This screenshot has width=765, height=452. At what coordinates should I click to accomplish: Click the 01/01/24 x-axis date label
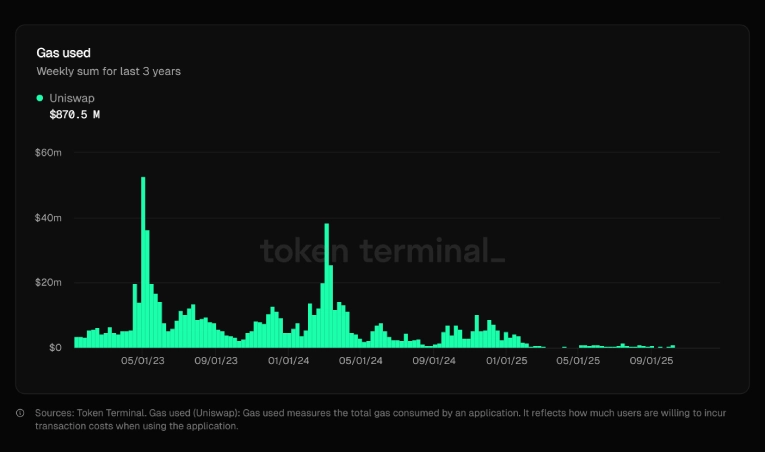pyautogui.click(x=288, y=361)
